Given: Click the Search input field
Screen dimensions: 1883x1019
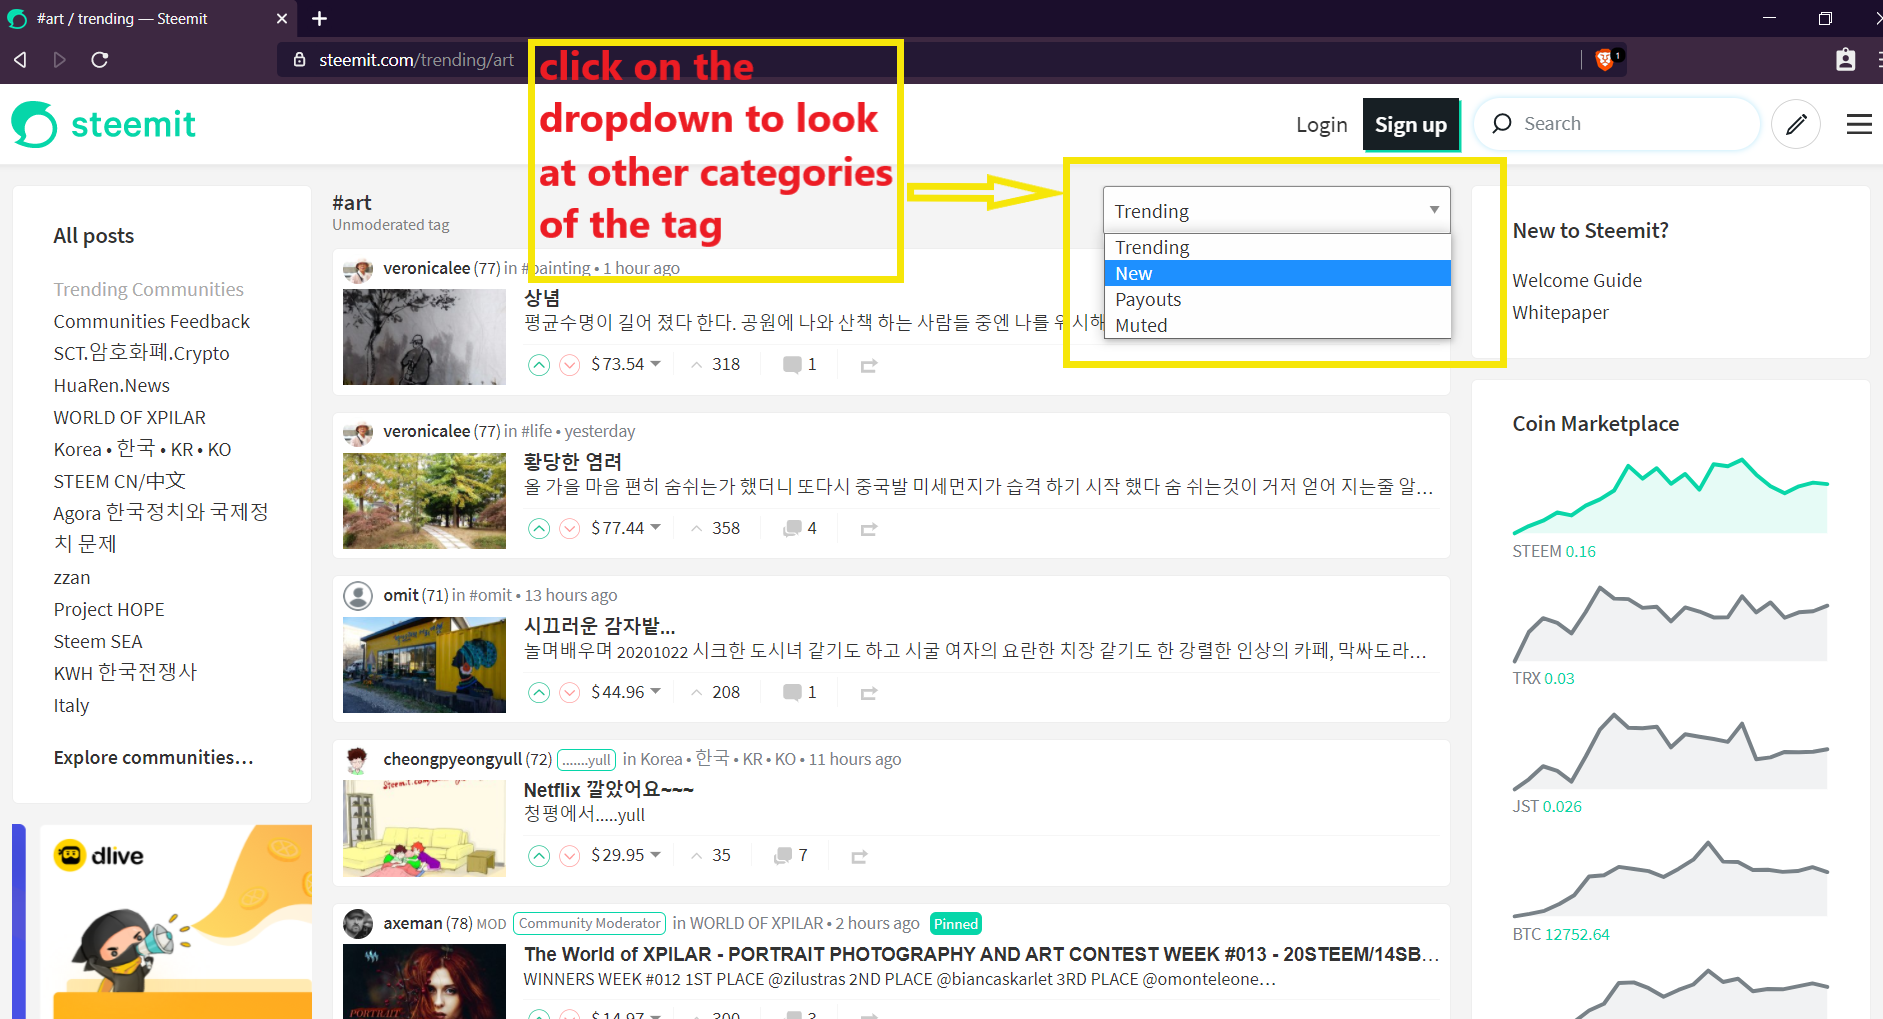Looking at the screenshot, I should [x=1617, y=124].
